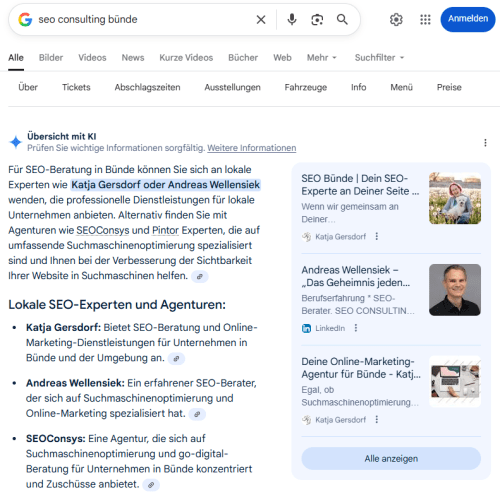Select the Alle tab
The height and width of the screenshot is (497, 500).
pyautogui.click(x=16, y=58)
